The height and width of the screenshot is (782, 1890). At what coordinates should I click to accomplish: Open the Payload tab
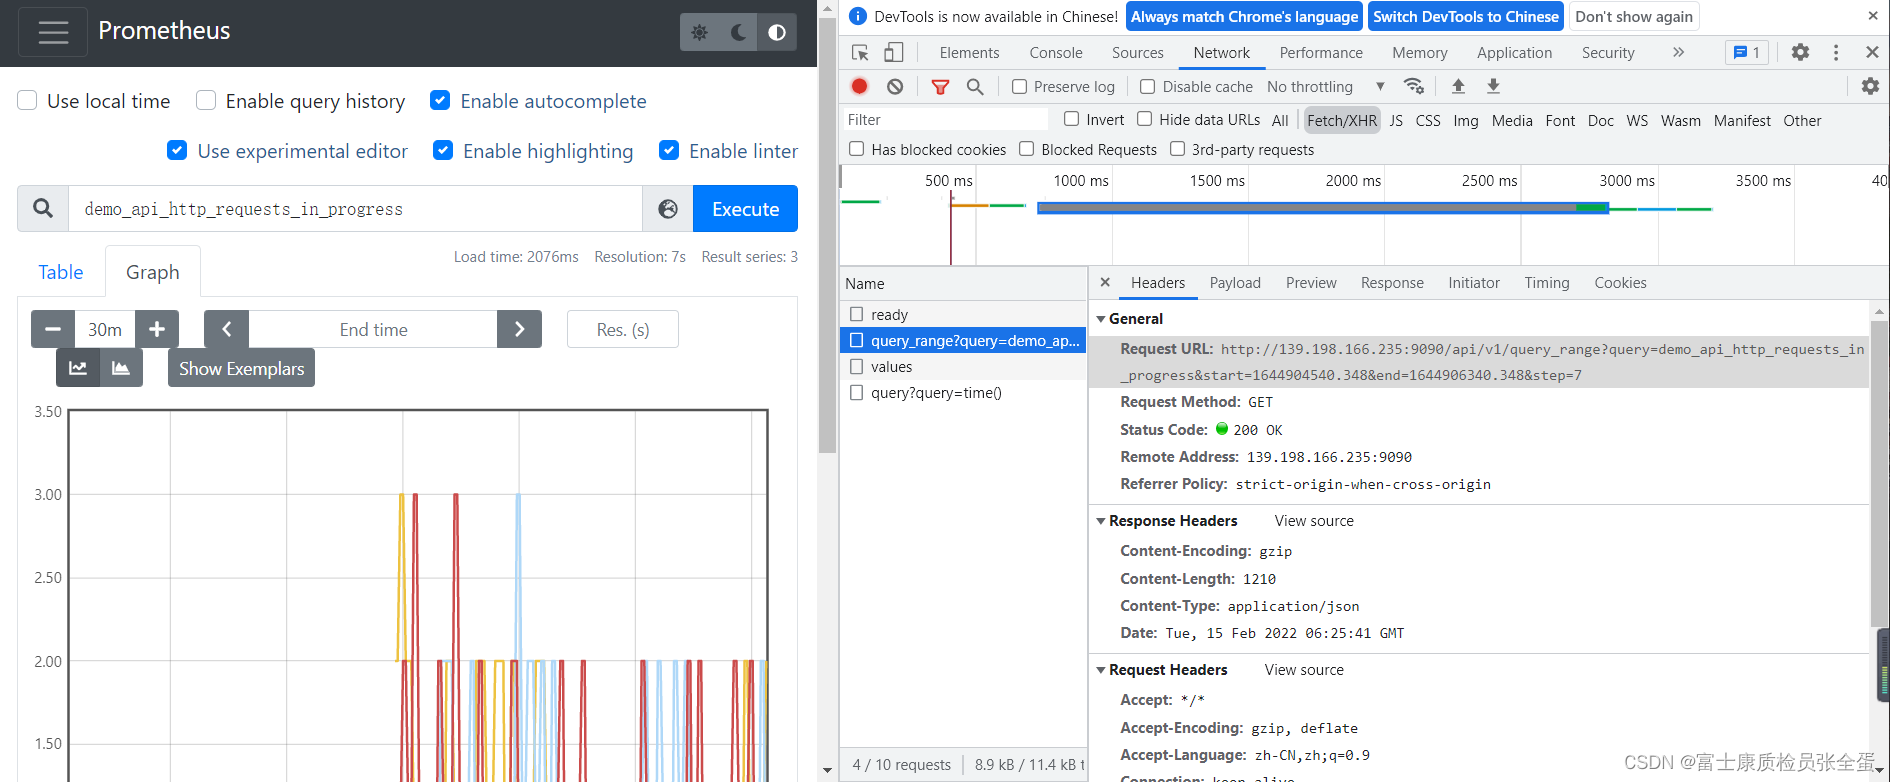[x=1235, y=283]
